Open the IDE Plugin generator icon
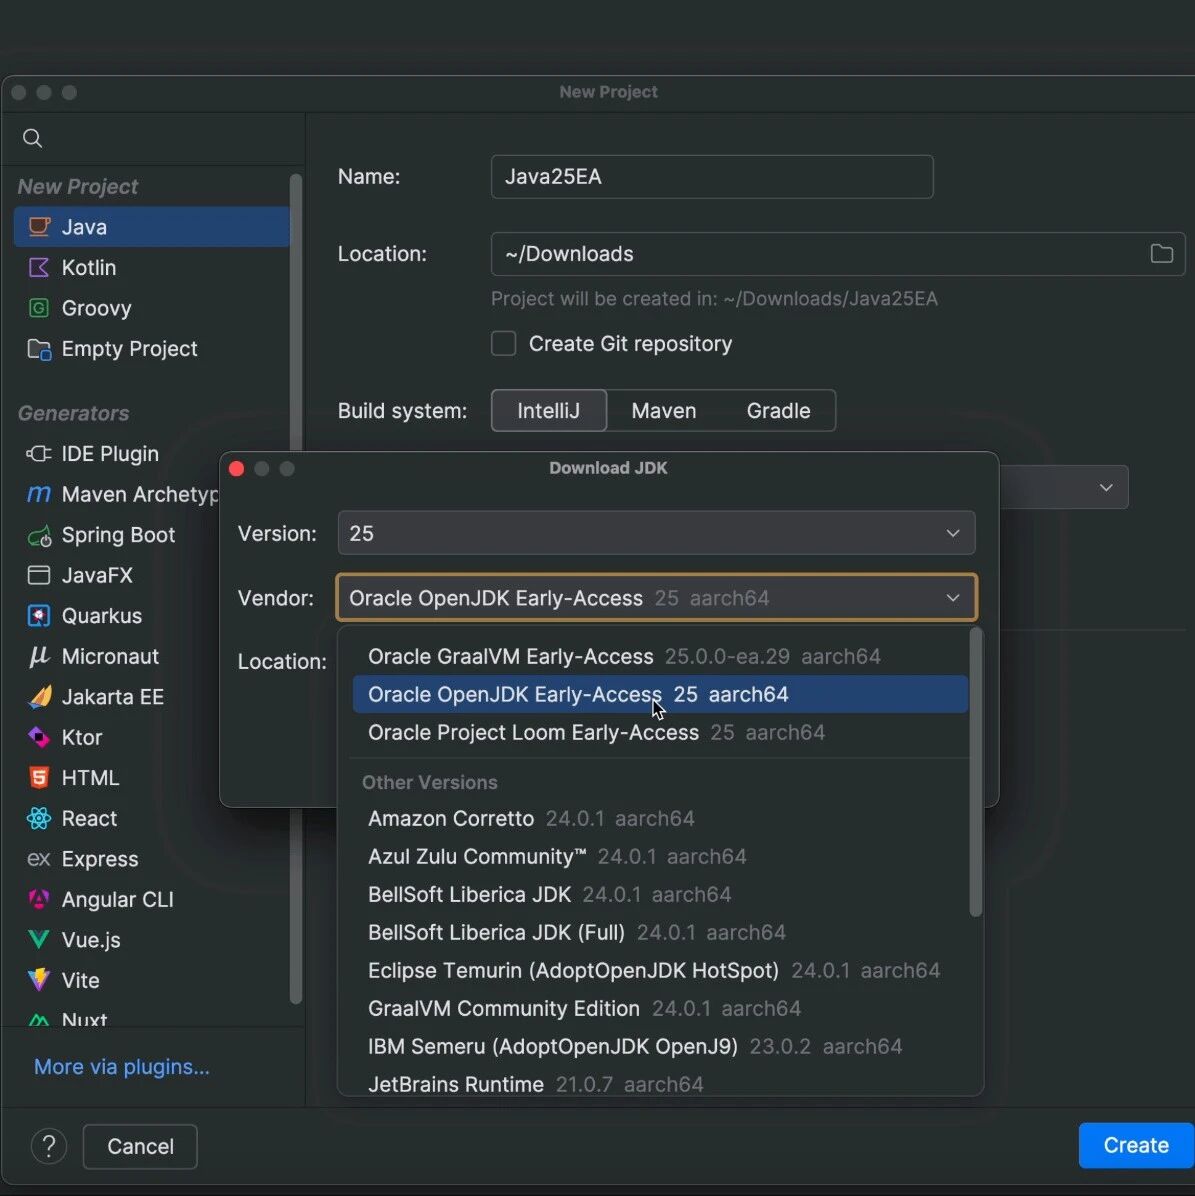 click(x=39, y=454)
